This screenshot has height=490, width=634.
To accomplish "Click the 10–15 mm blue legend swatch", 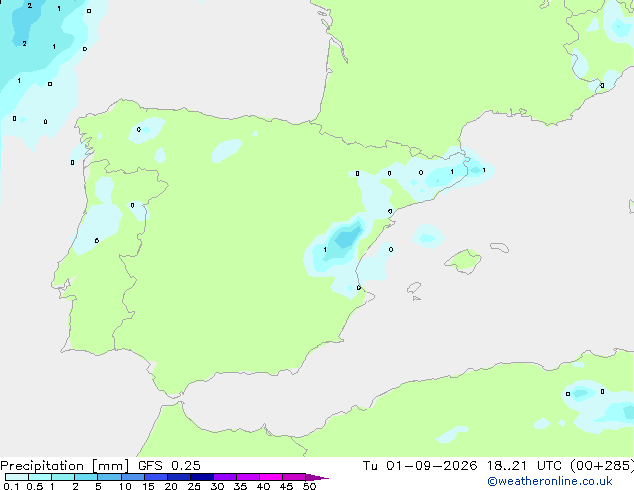I will tap(132, 477).
